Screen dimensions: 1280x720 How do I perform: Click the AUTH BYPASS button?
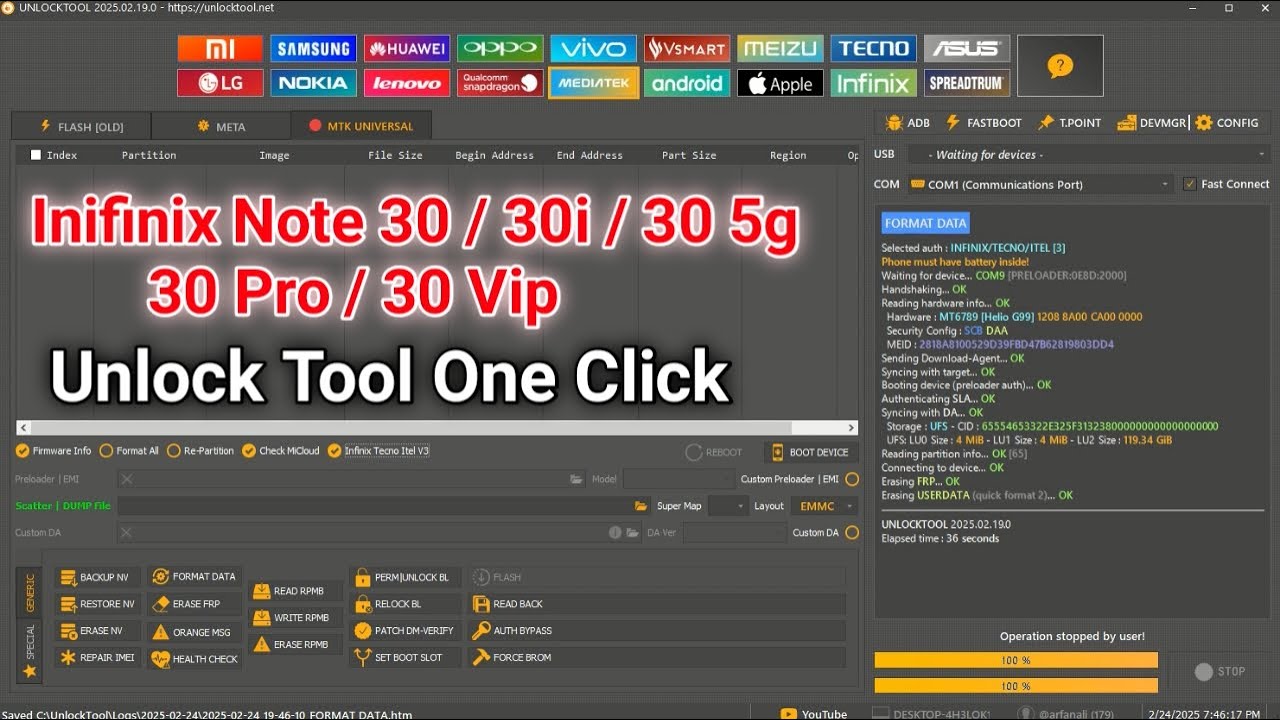[x=657, y=631]
